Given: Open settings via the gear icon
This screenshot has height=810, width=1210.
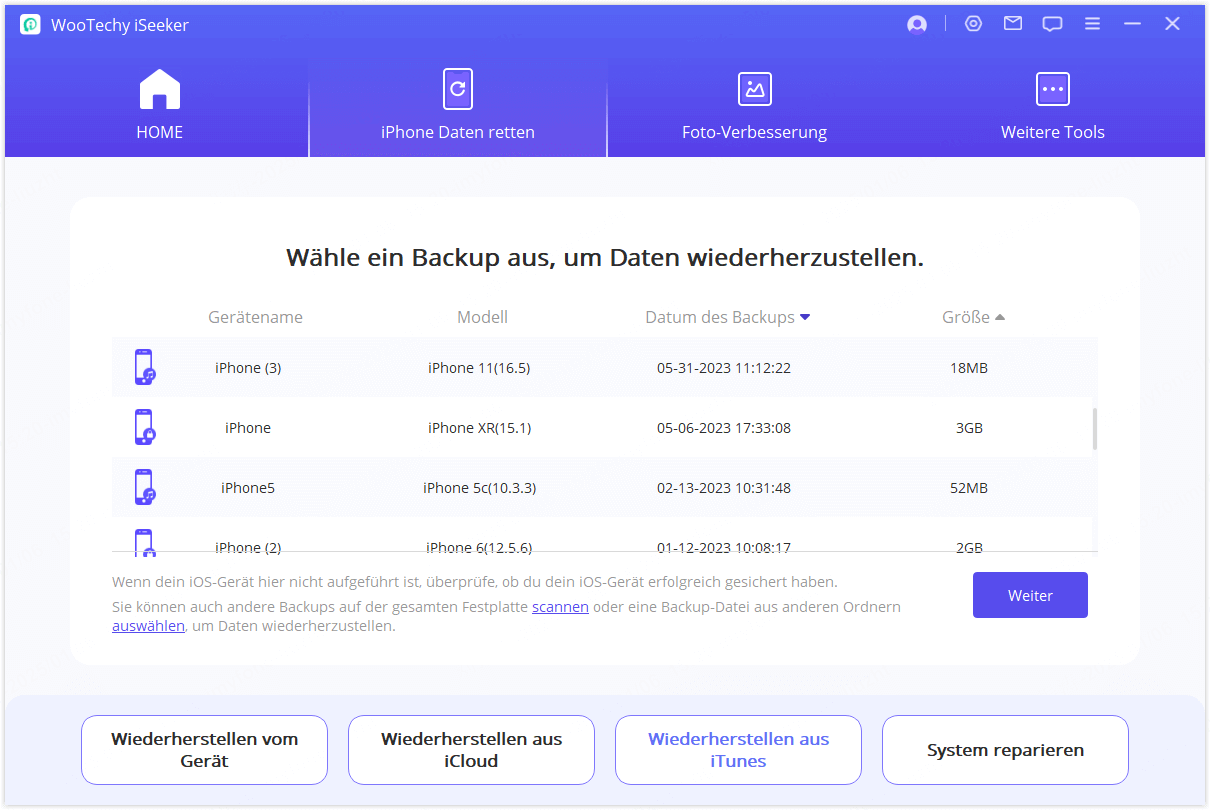Looking at the screenshot, I should click(x=973, y=23).
